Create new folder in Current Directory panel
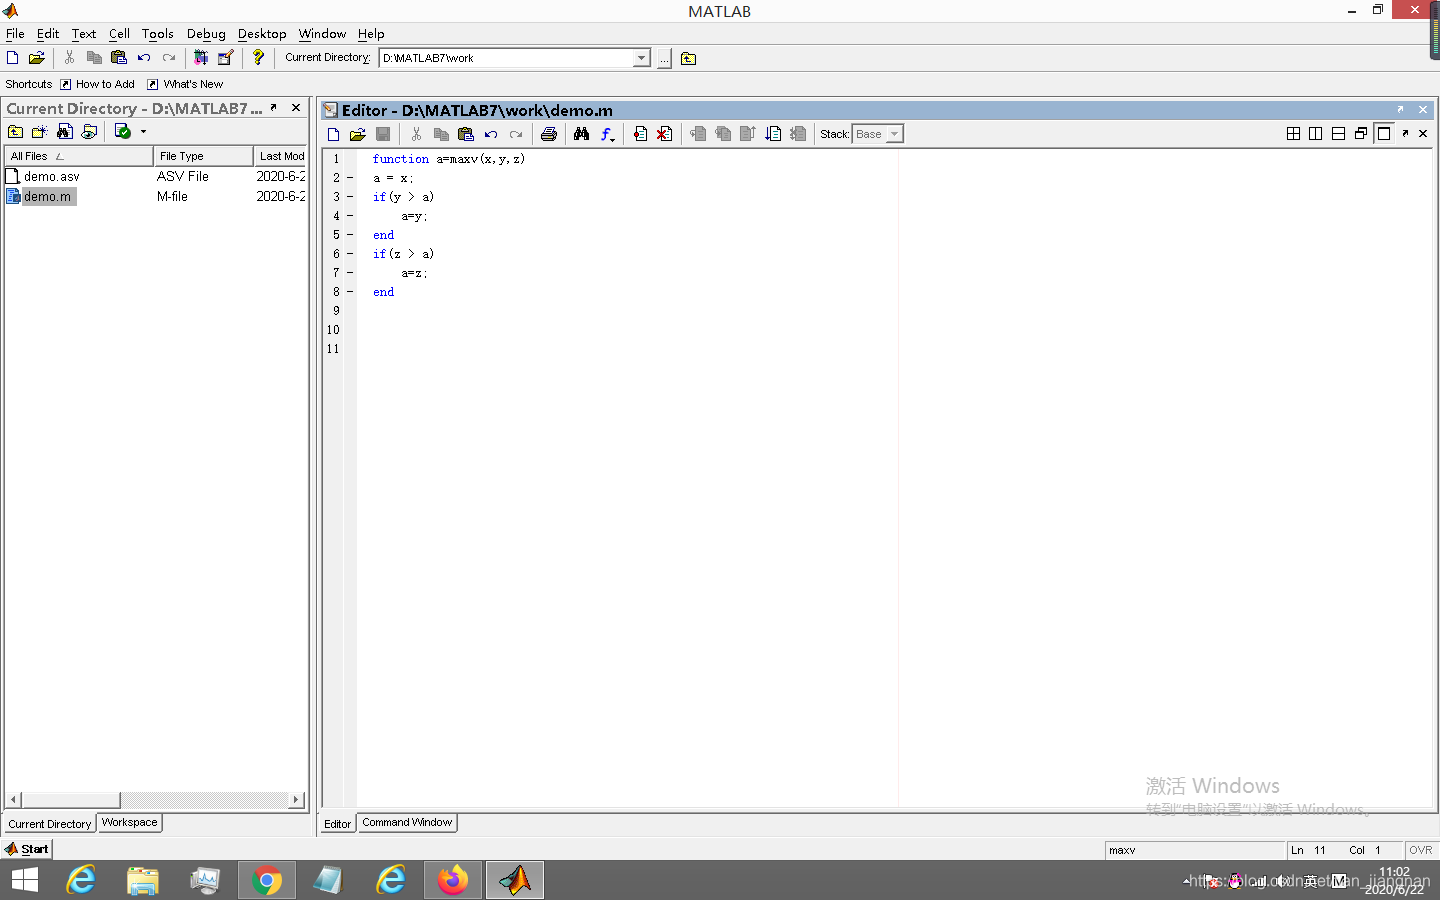This screenshot has width=1440, height=900. [40, 132]
